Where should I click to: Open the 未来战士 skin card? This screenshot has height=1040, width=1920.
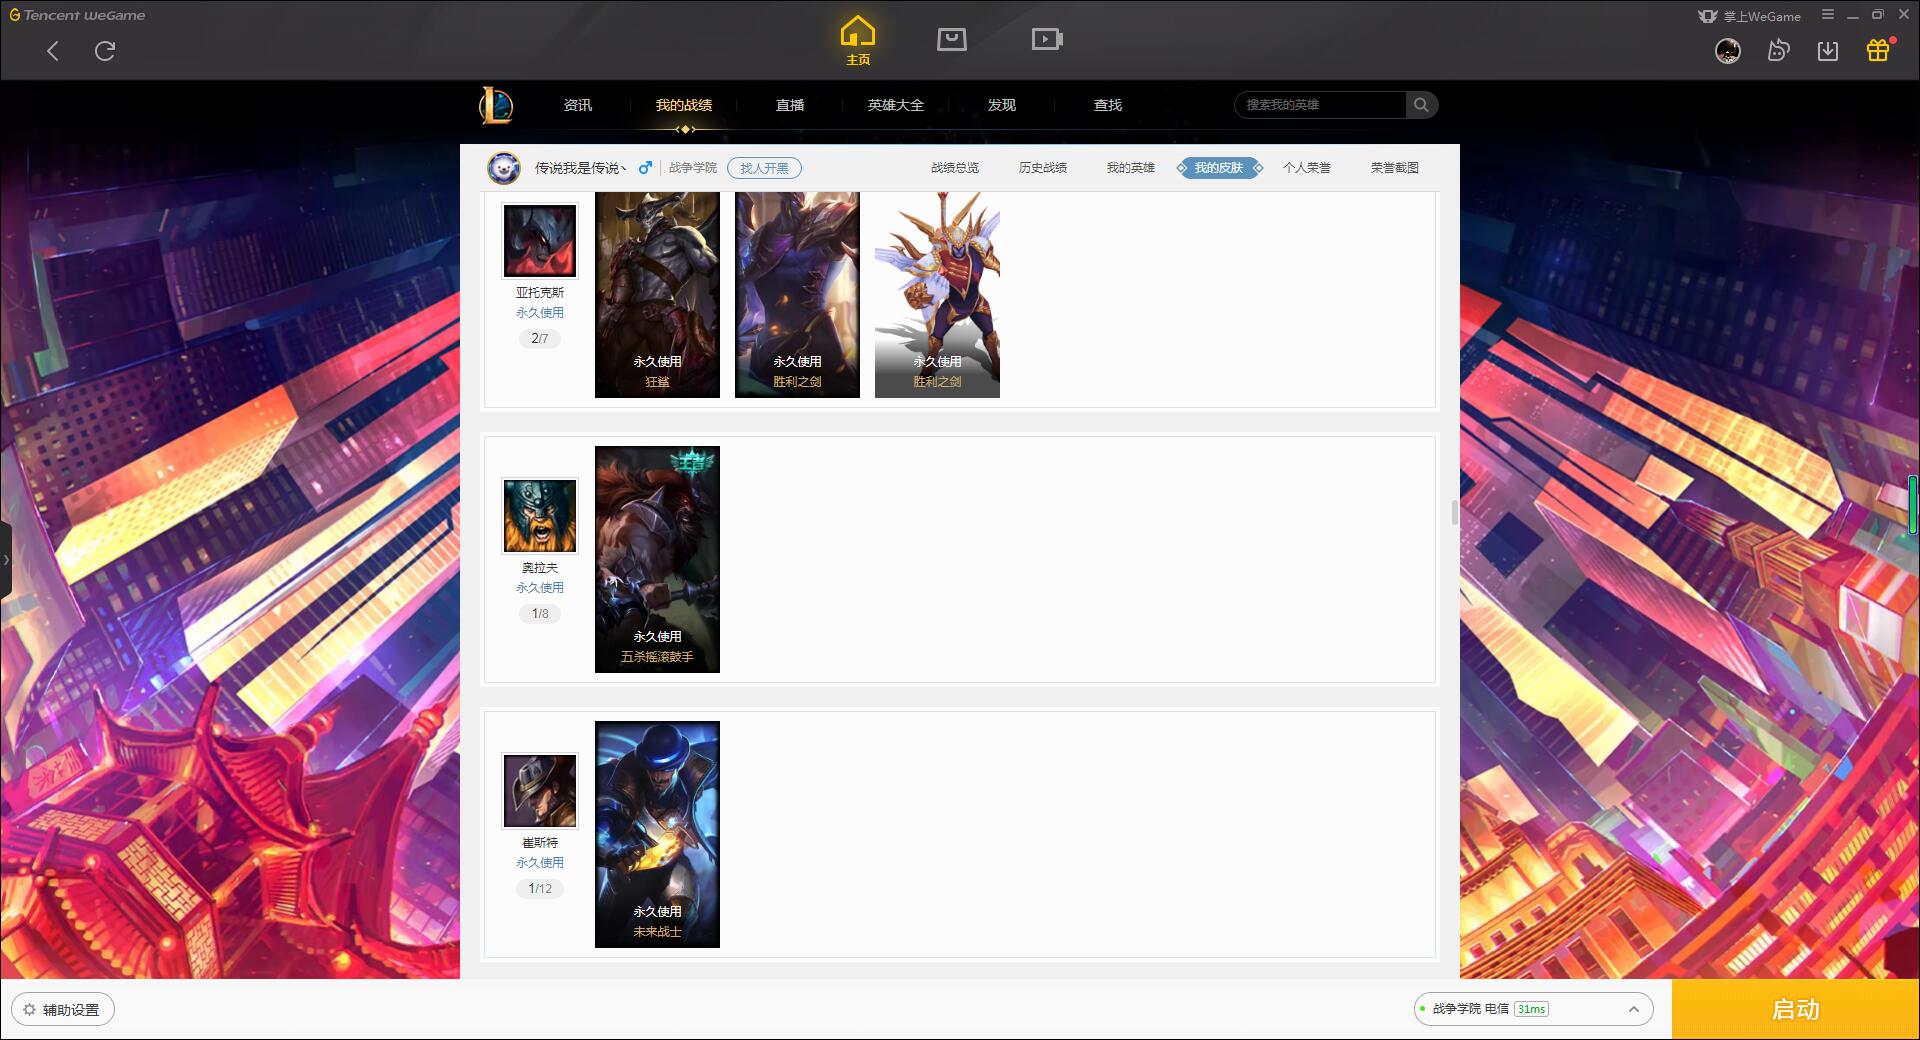(657, 834)
